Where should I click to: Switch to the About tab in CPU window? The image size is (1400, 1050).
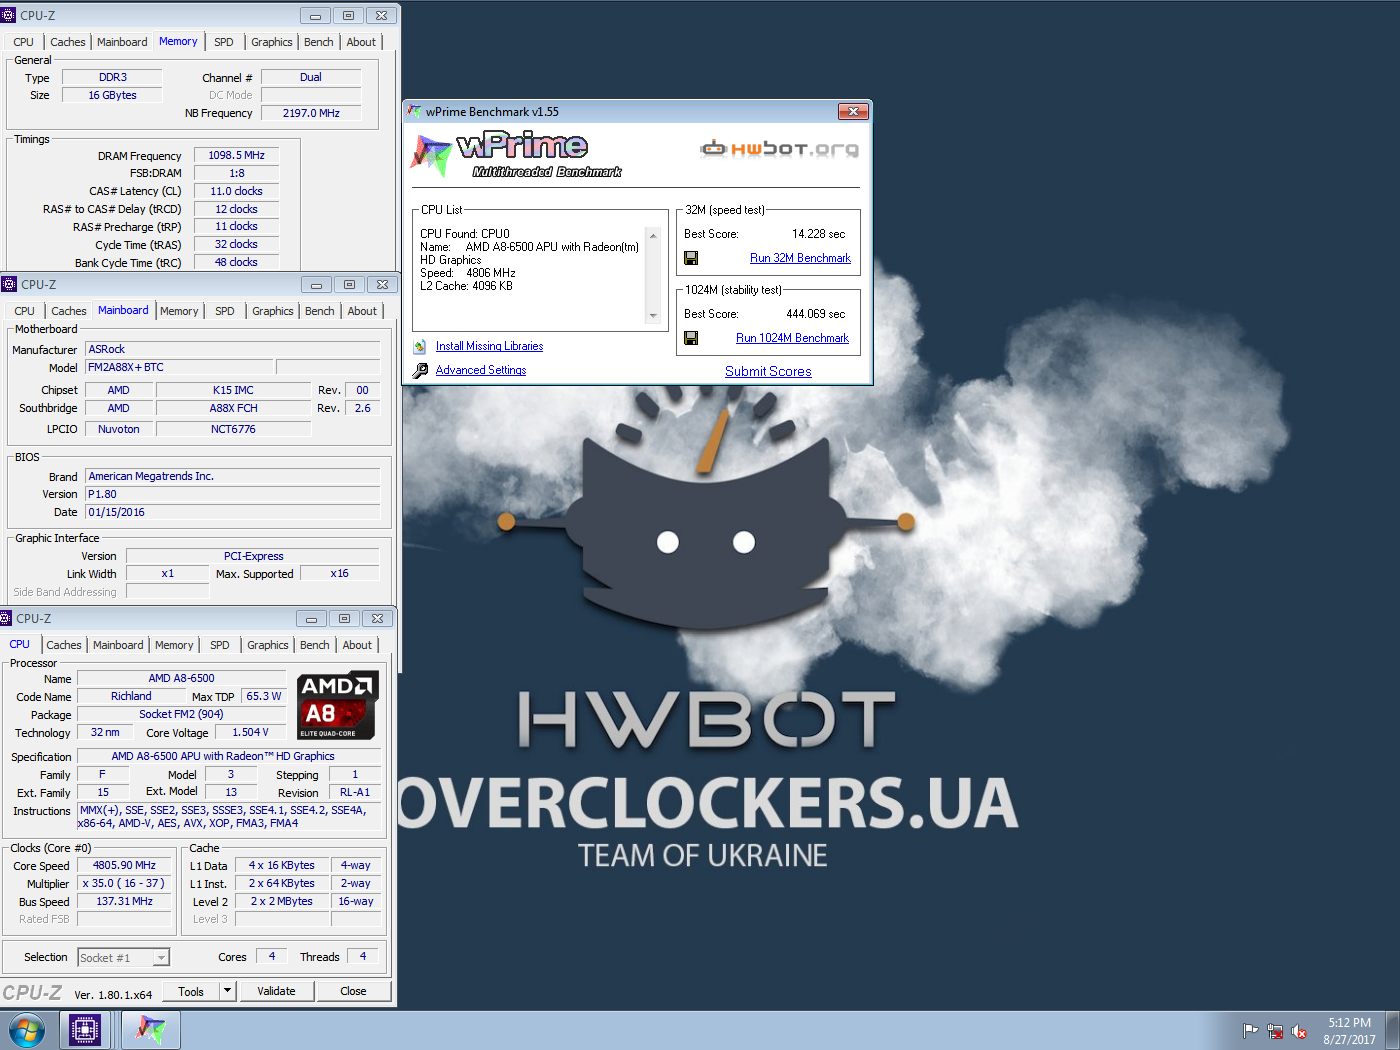[357, 645]
